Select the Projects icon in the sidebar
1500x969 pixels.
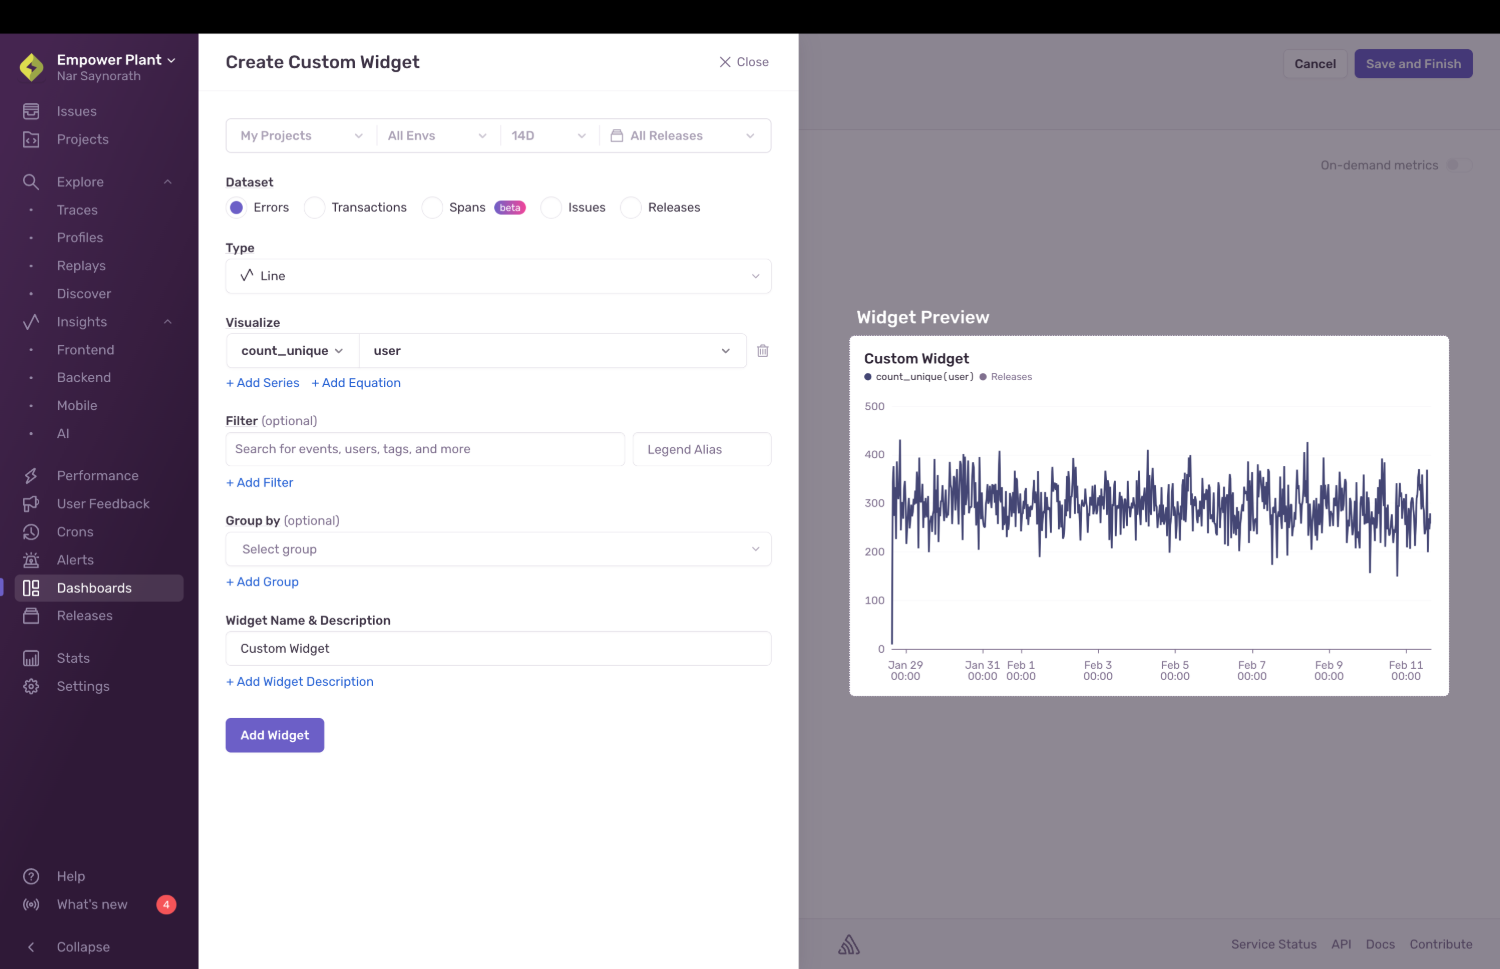[x=31, y=140]
